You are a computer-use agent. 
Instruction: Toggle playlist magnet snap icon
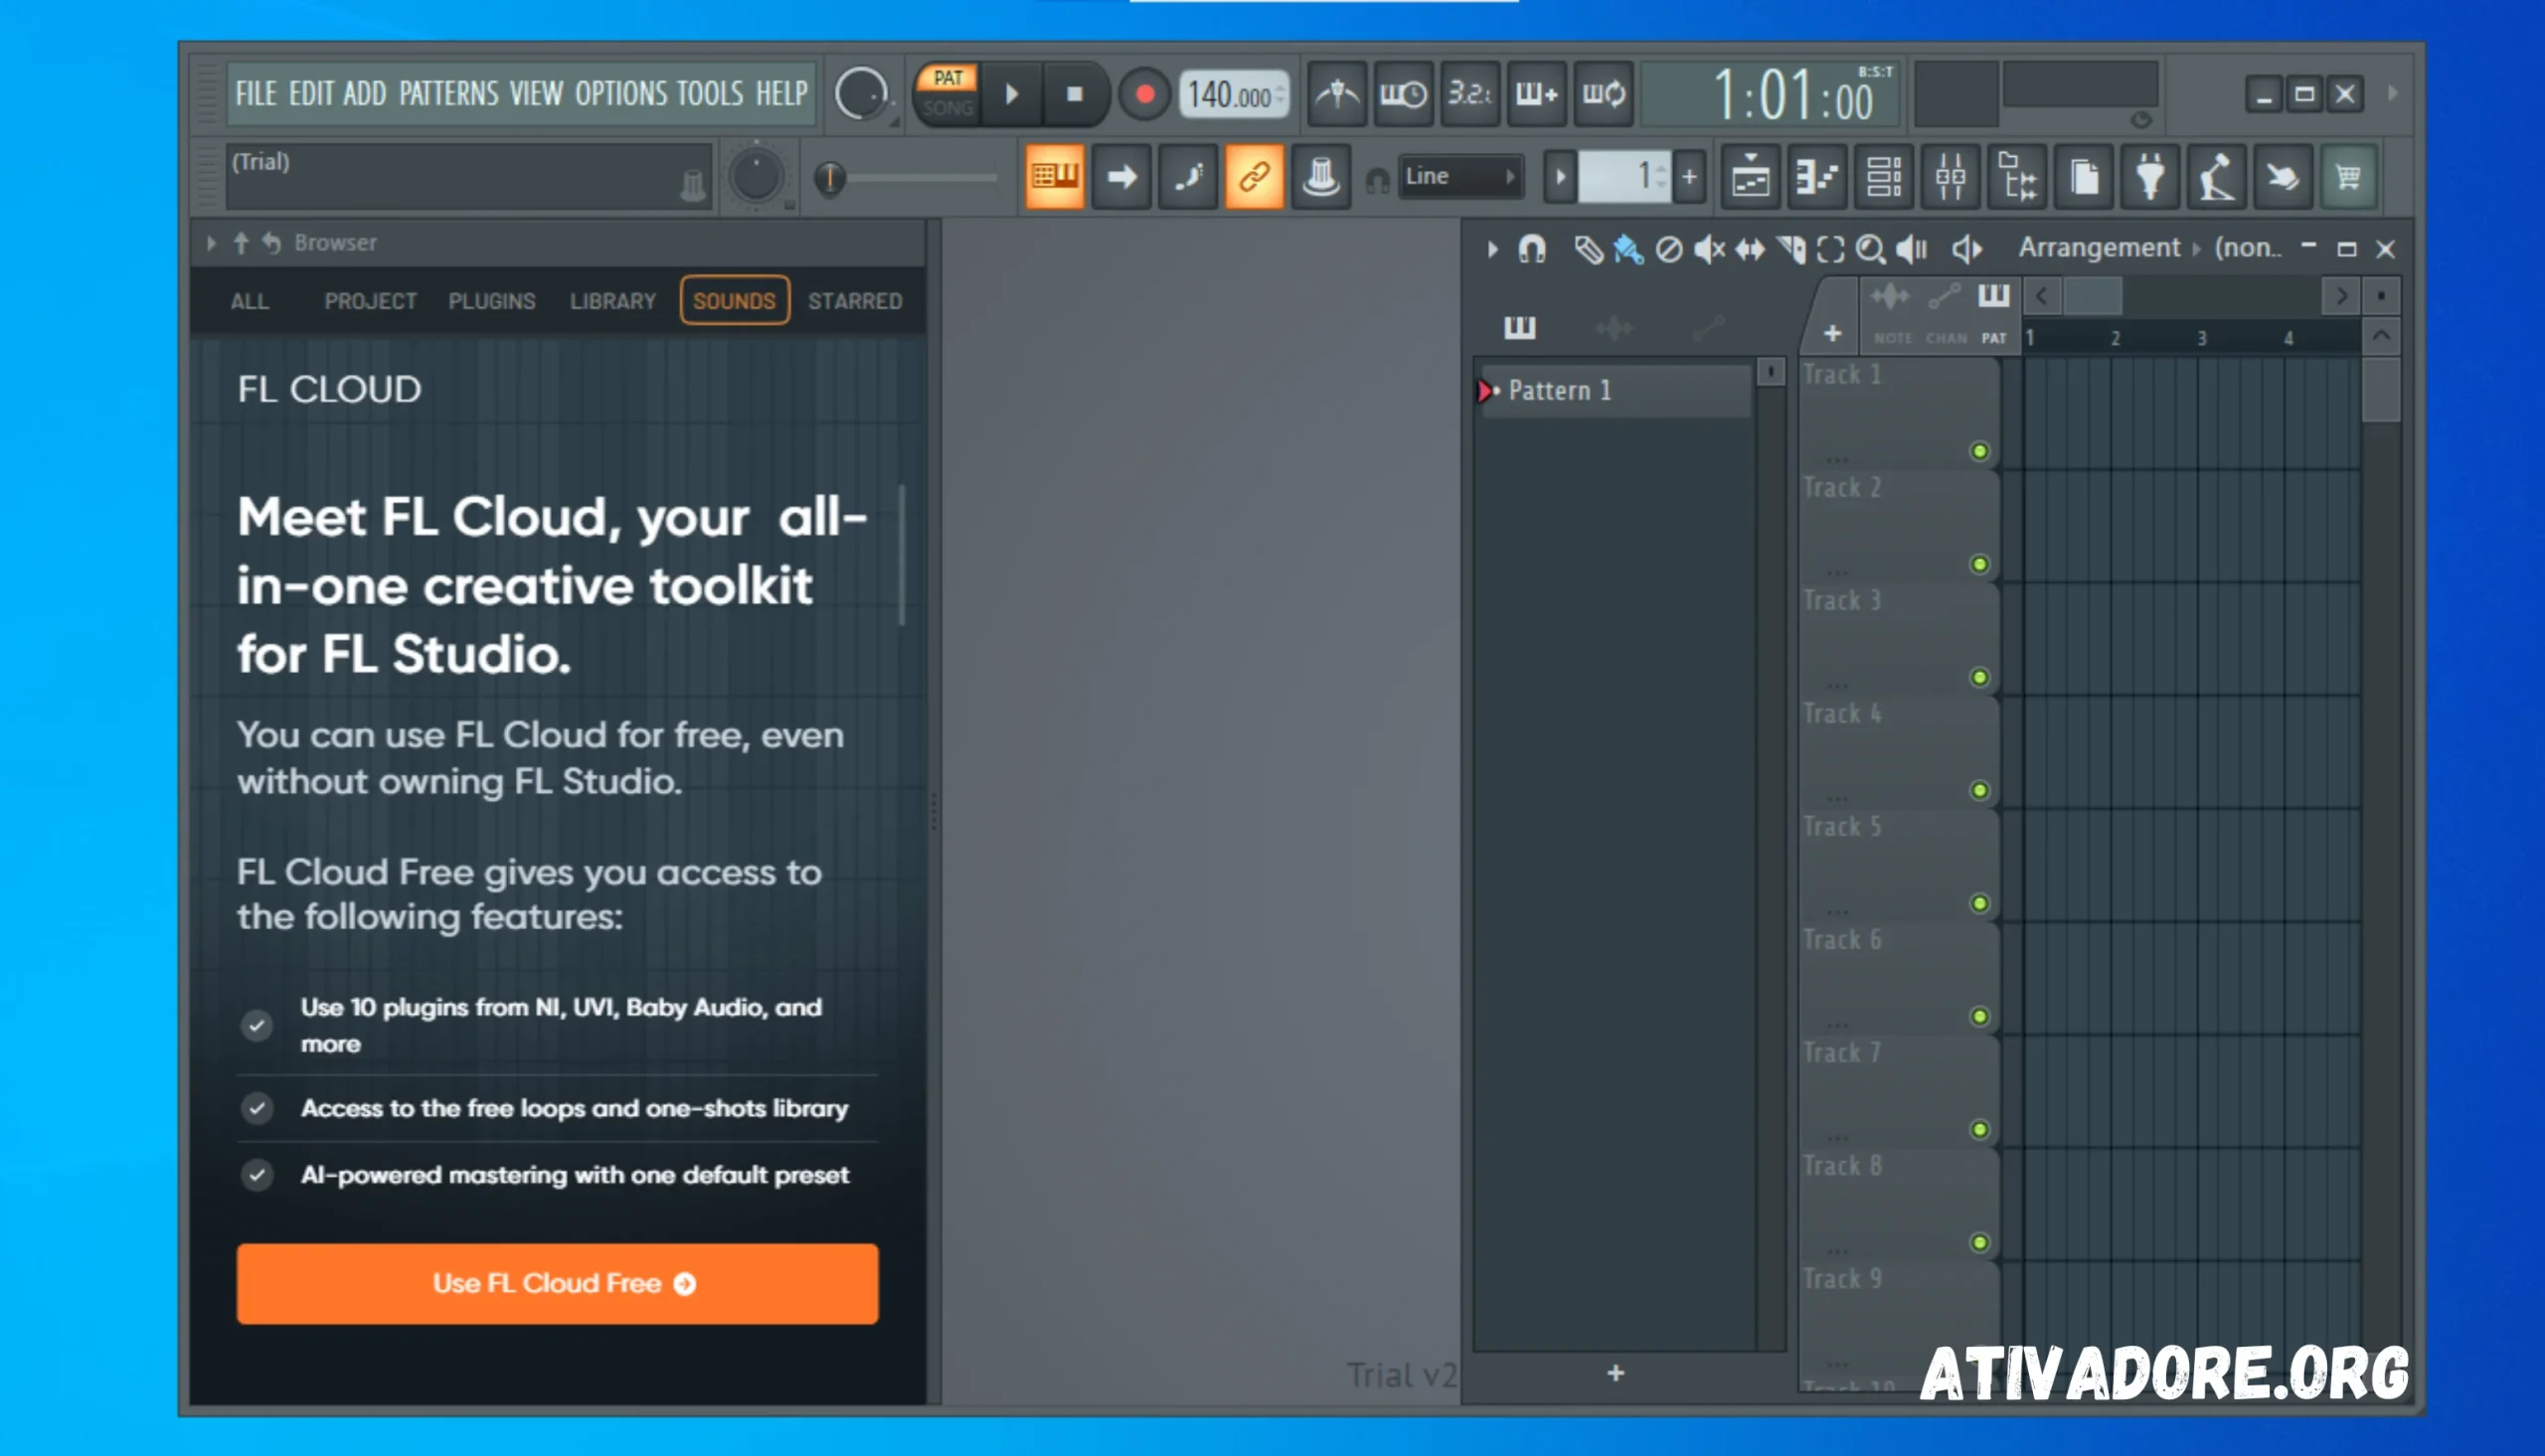click(1532, 249)
